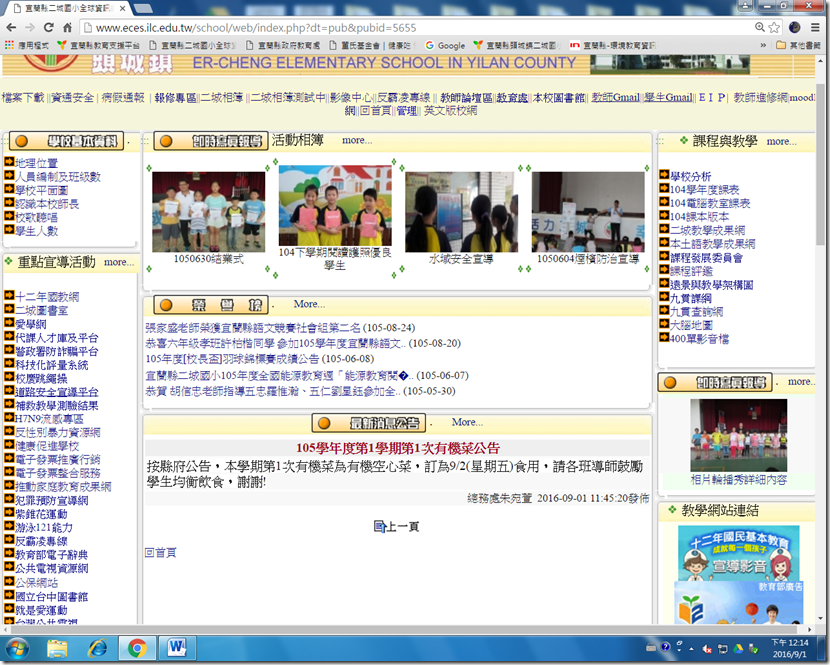Open a new tab with the tab button
The height and width of the screenshot is (665, 830).
coord(143,8)
